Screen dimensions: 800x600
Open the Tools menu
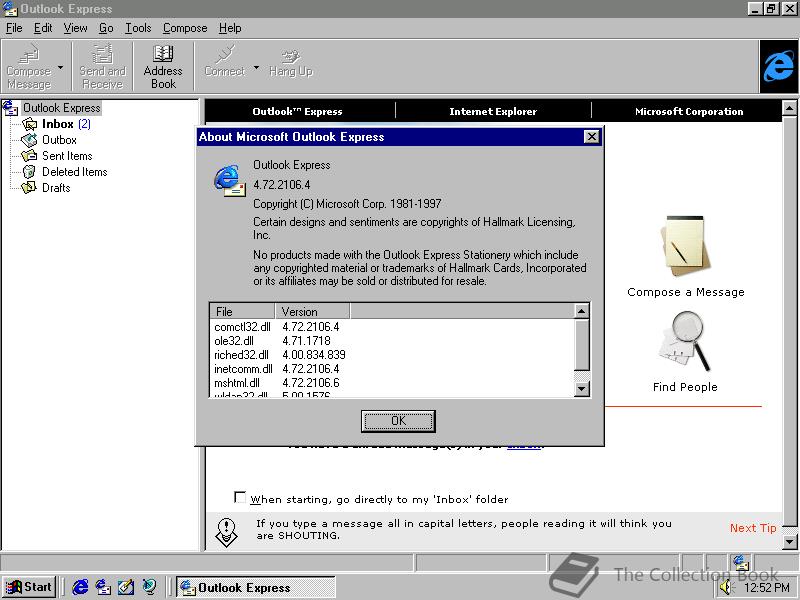tap(138, 28)
